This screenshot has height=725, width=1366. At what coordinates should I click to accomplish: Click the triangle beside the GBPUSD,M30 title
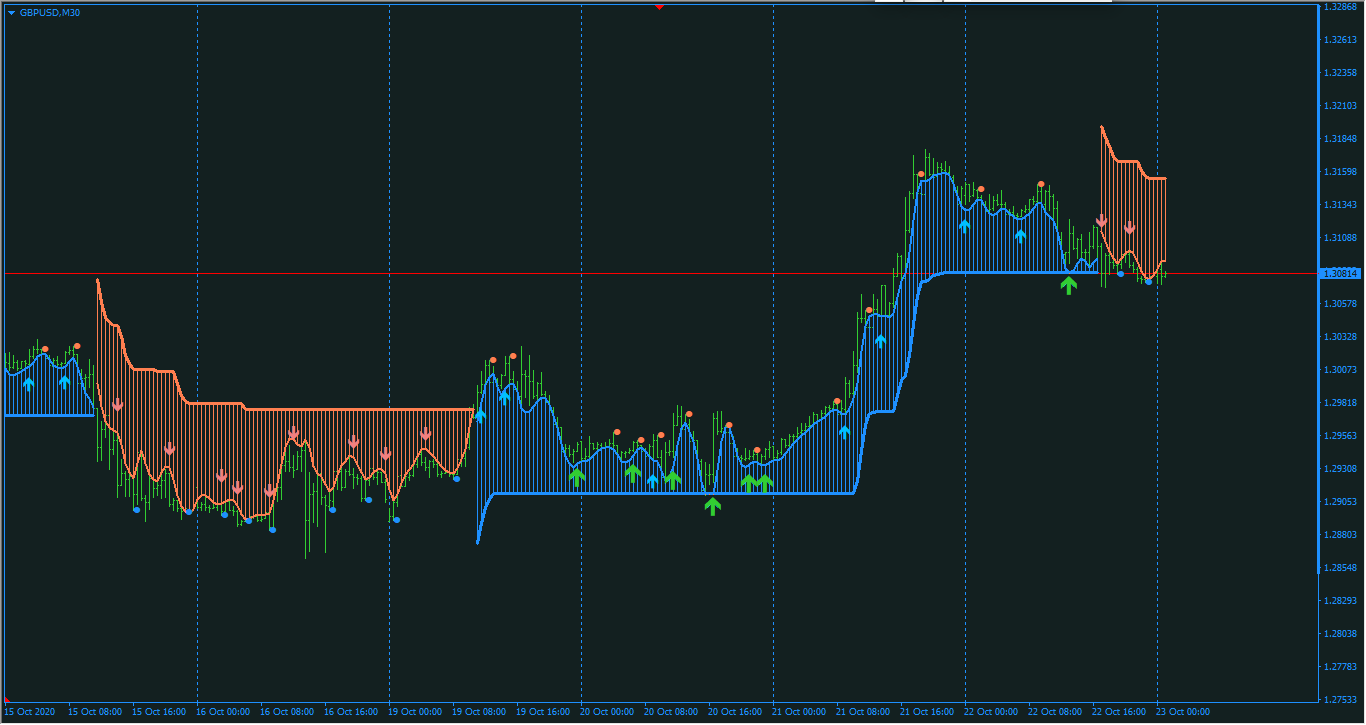point(11,12)
